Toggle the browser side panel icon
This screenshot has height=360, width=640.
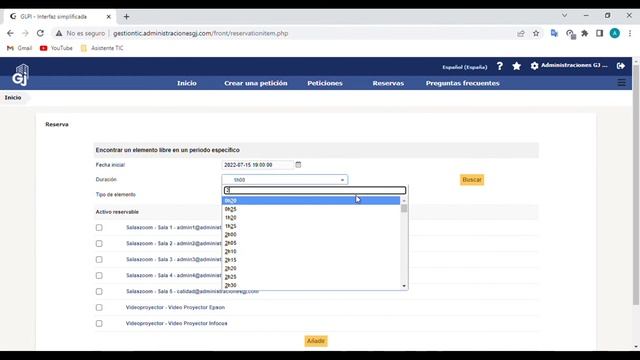pos(599,33)
